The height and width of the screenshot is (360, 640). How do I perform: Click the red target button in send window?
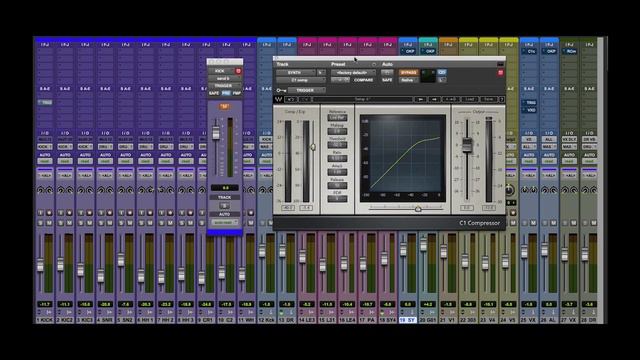238,71
